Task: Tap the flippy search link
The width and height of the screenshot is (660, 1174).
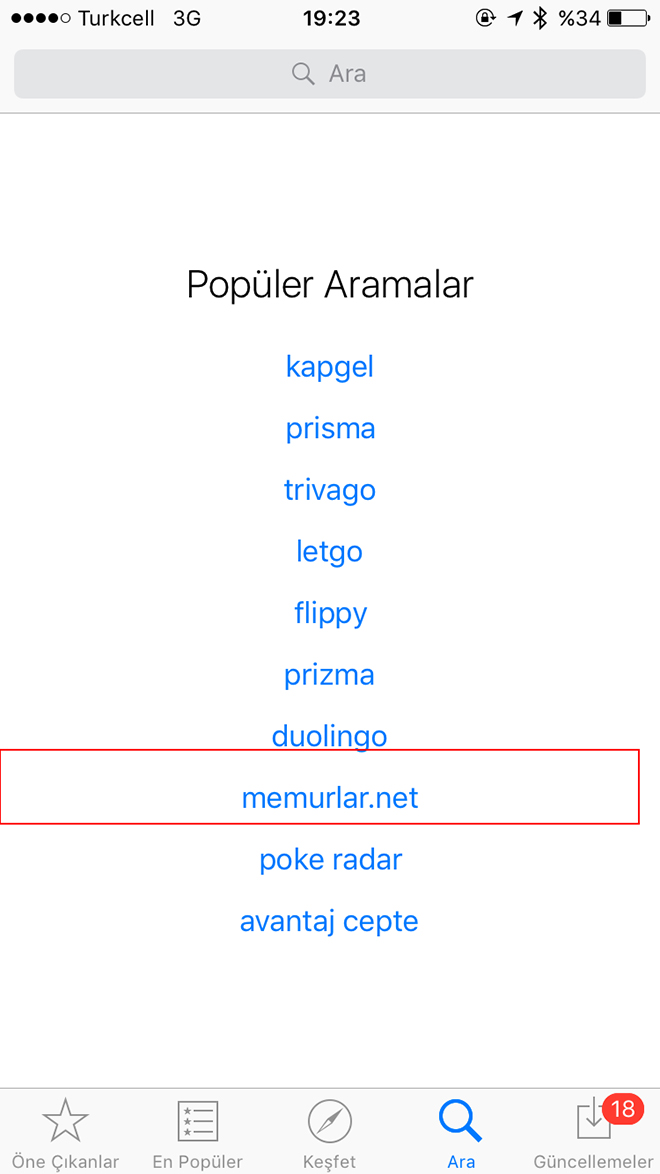Action: [x=330, y=614]
